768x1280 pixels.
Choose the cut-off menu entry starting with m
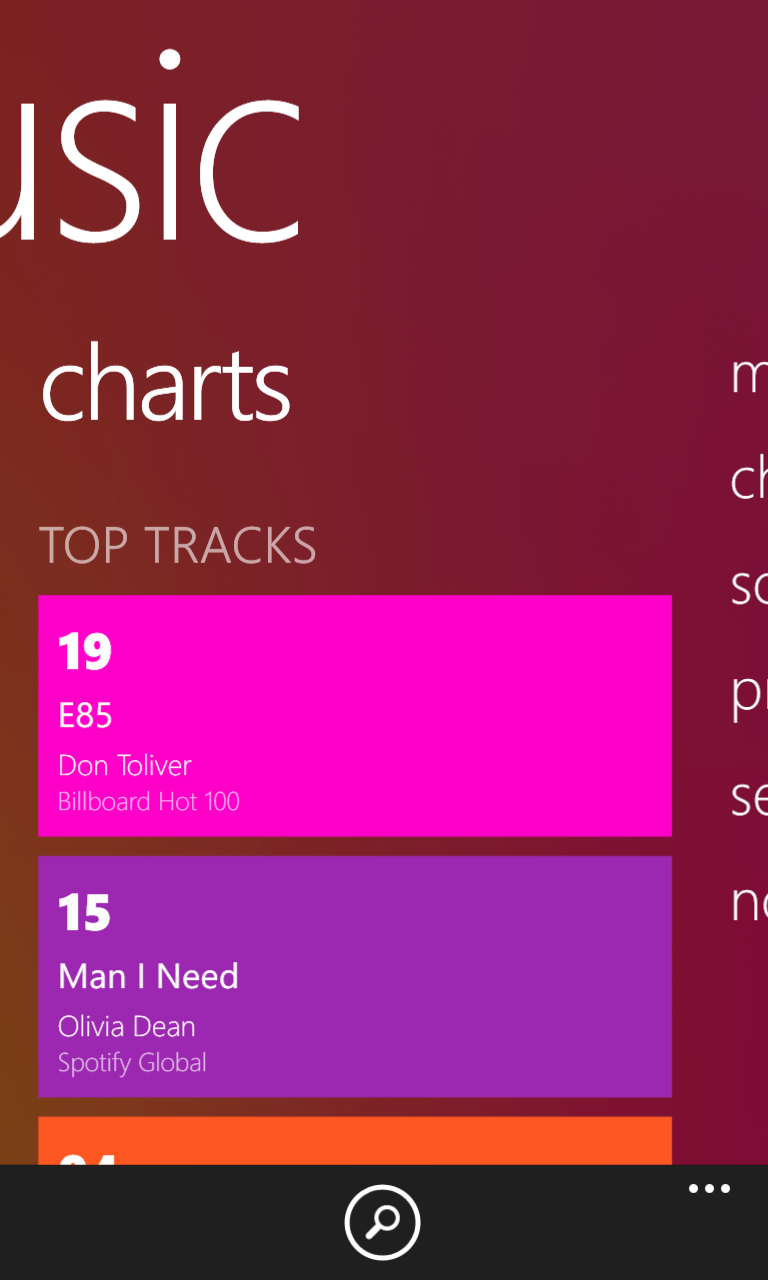pyautogui.click(x=750, y=376)
